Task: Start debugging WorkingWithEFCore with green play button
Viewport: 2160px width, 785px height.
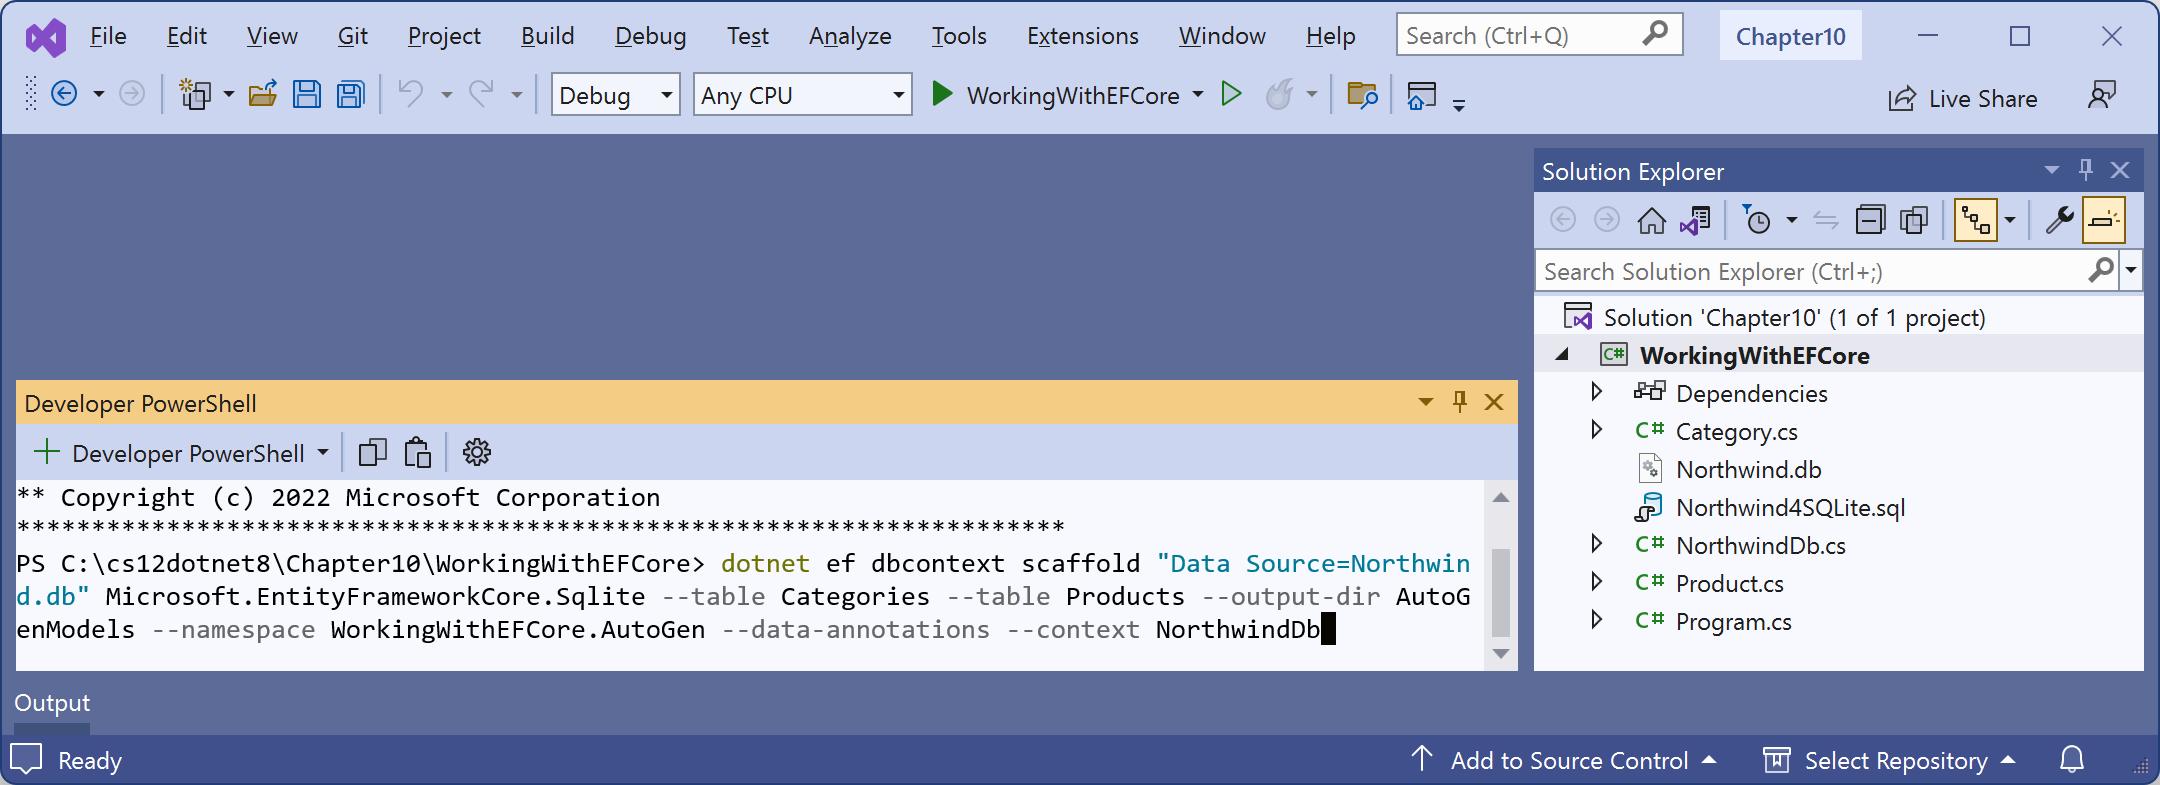Action: (x=942, y=95)
